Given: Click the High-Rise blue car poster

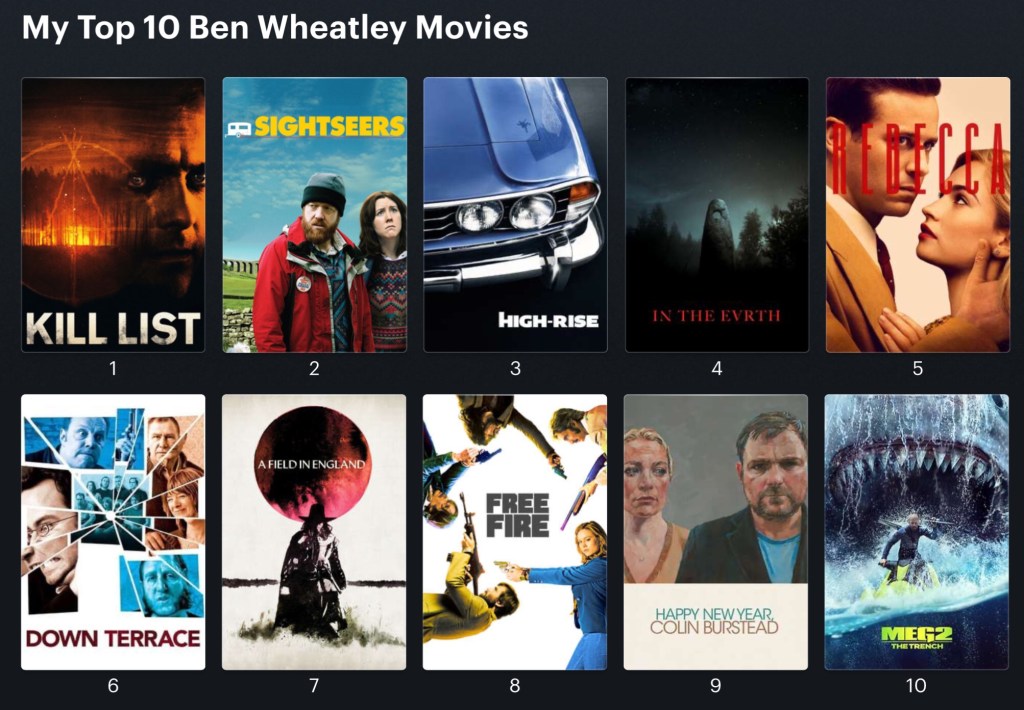Looking at the screenshot, I should pos(515,215).
